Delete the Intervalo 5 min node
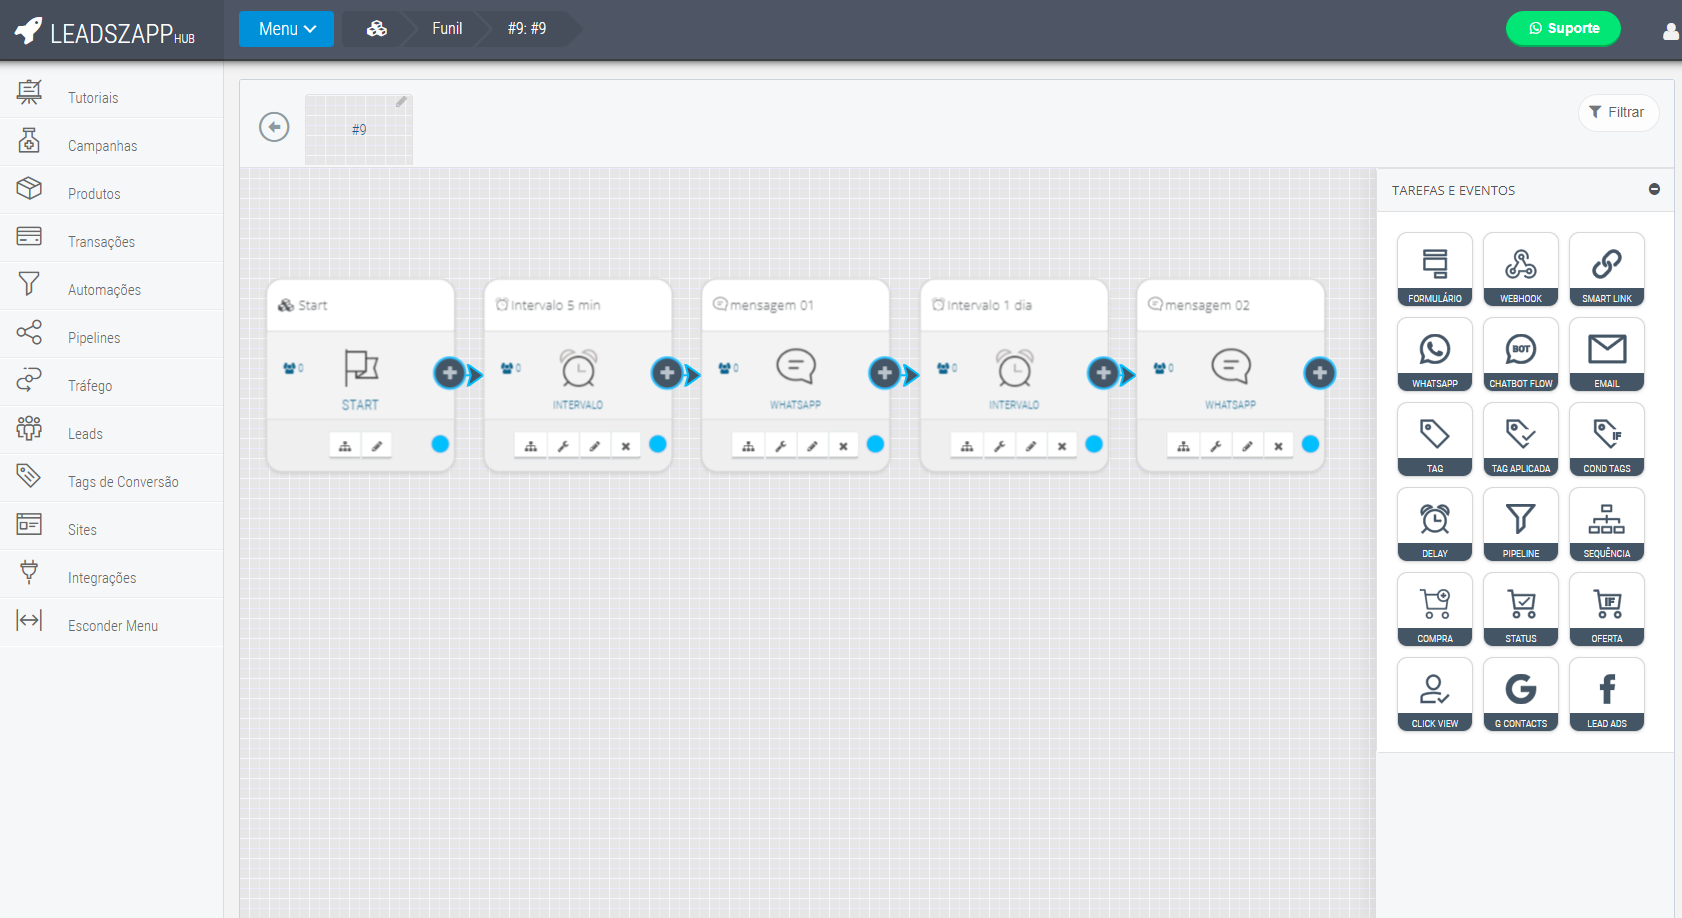 coord(626,446)
